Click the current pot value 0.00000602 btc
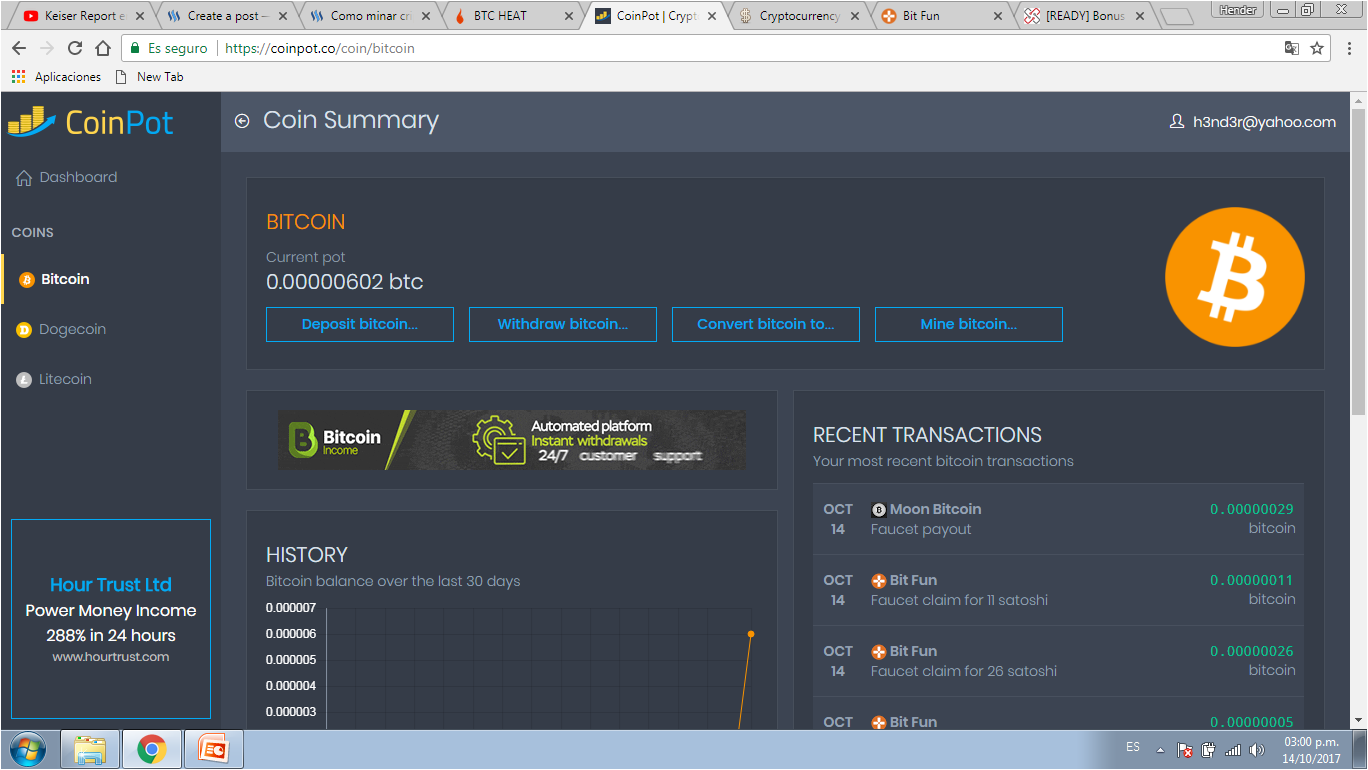The image size is (1368, 770). [x=345, y=282]
